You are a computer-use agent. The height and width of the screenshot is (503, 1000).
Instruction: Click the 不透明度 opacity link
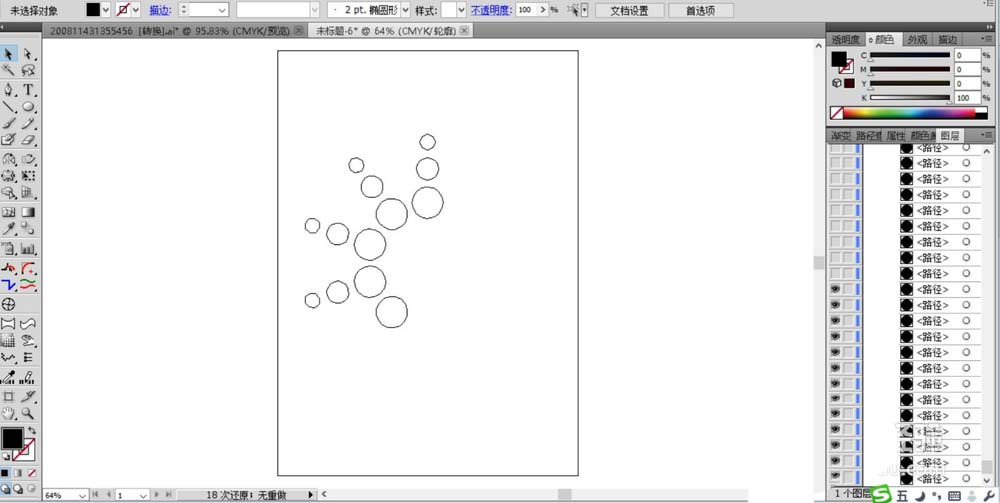click(491, 10)
